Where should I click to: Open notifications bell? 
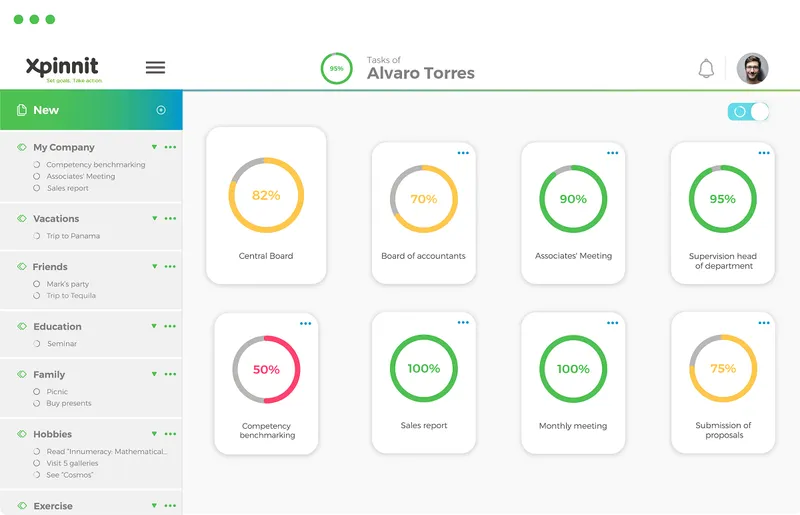click(x=706, y=68)
